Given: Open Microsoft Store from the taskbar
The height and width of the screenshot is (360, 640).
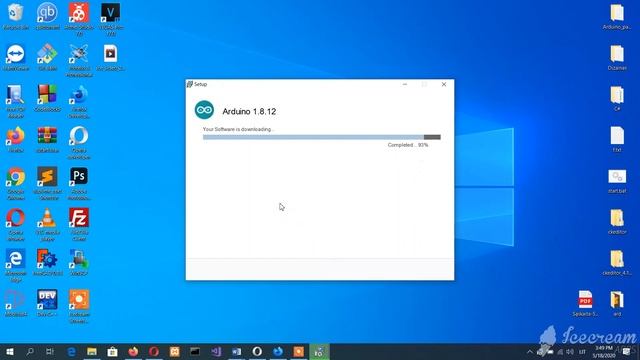Looking at the screenshot, I should 112,351.
